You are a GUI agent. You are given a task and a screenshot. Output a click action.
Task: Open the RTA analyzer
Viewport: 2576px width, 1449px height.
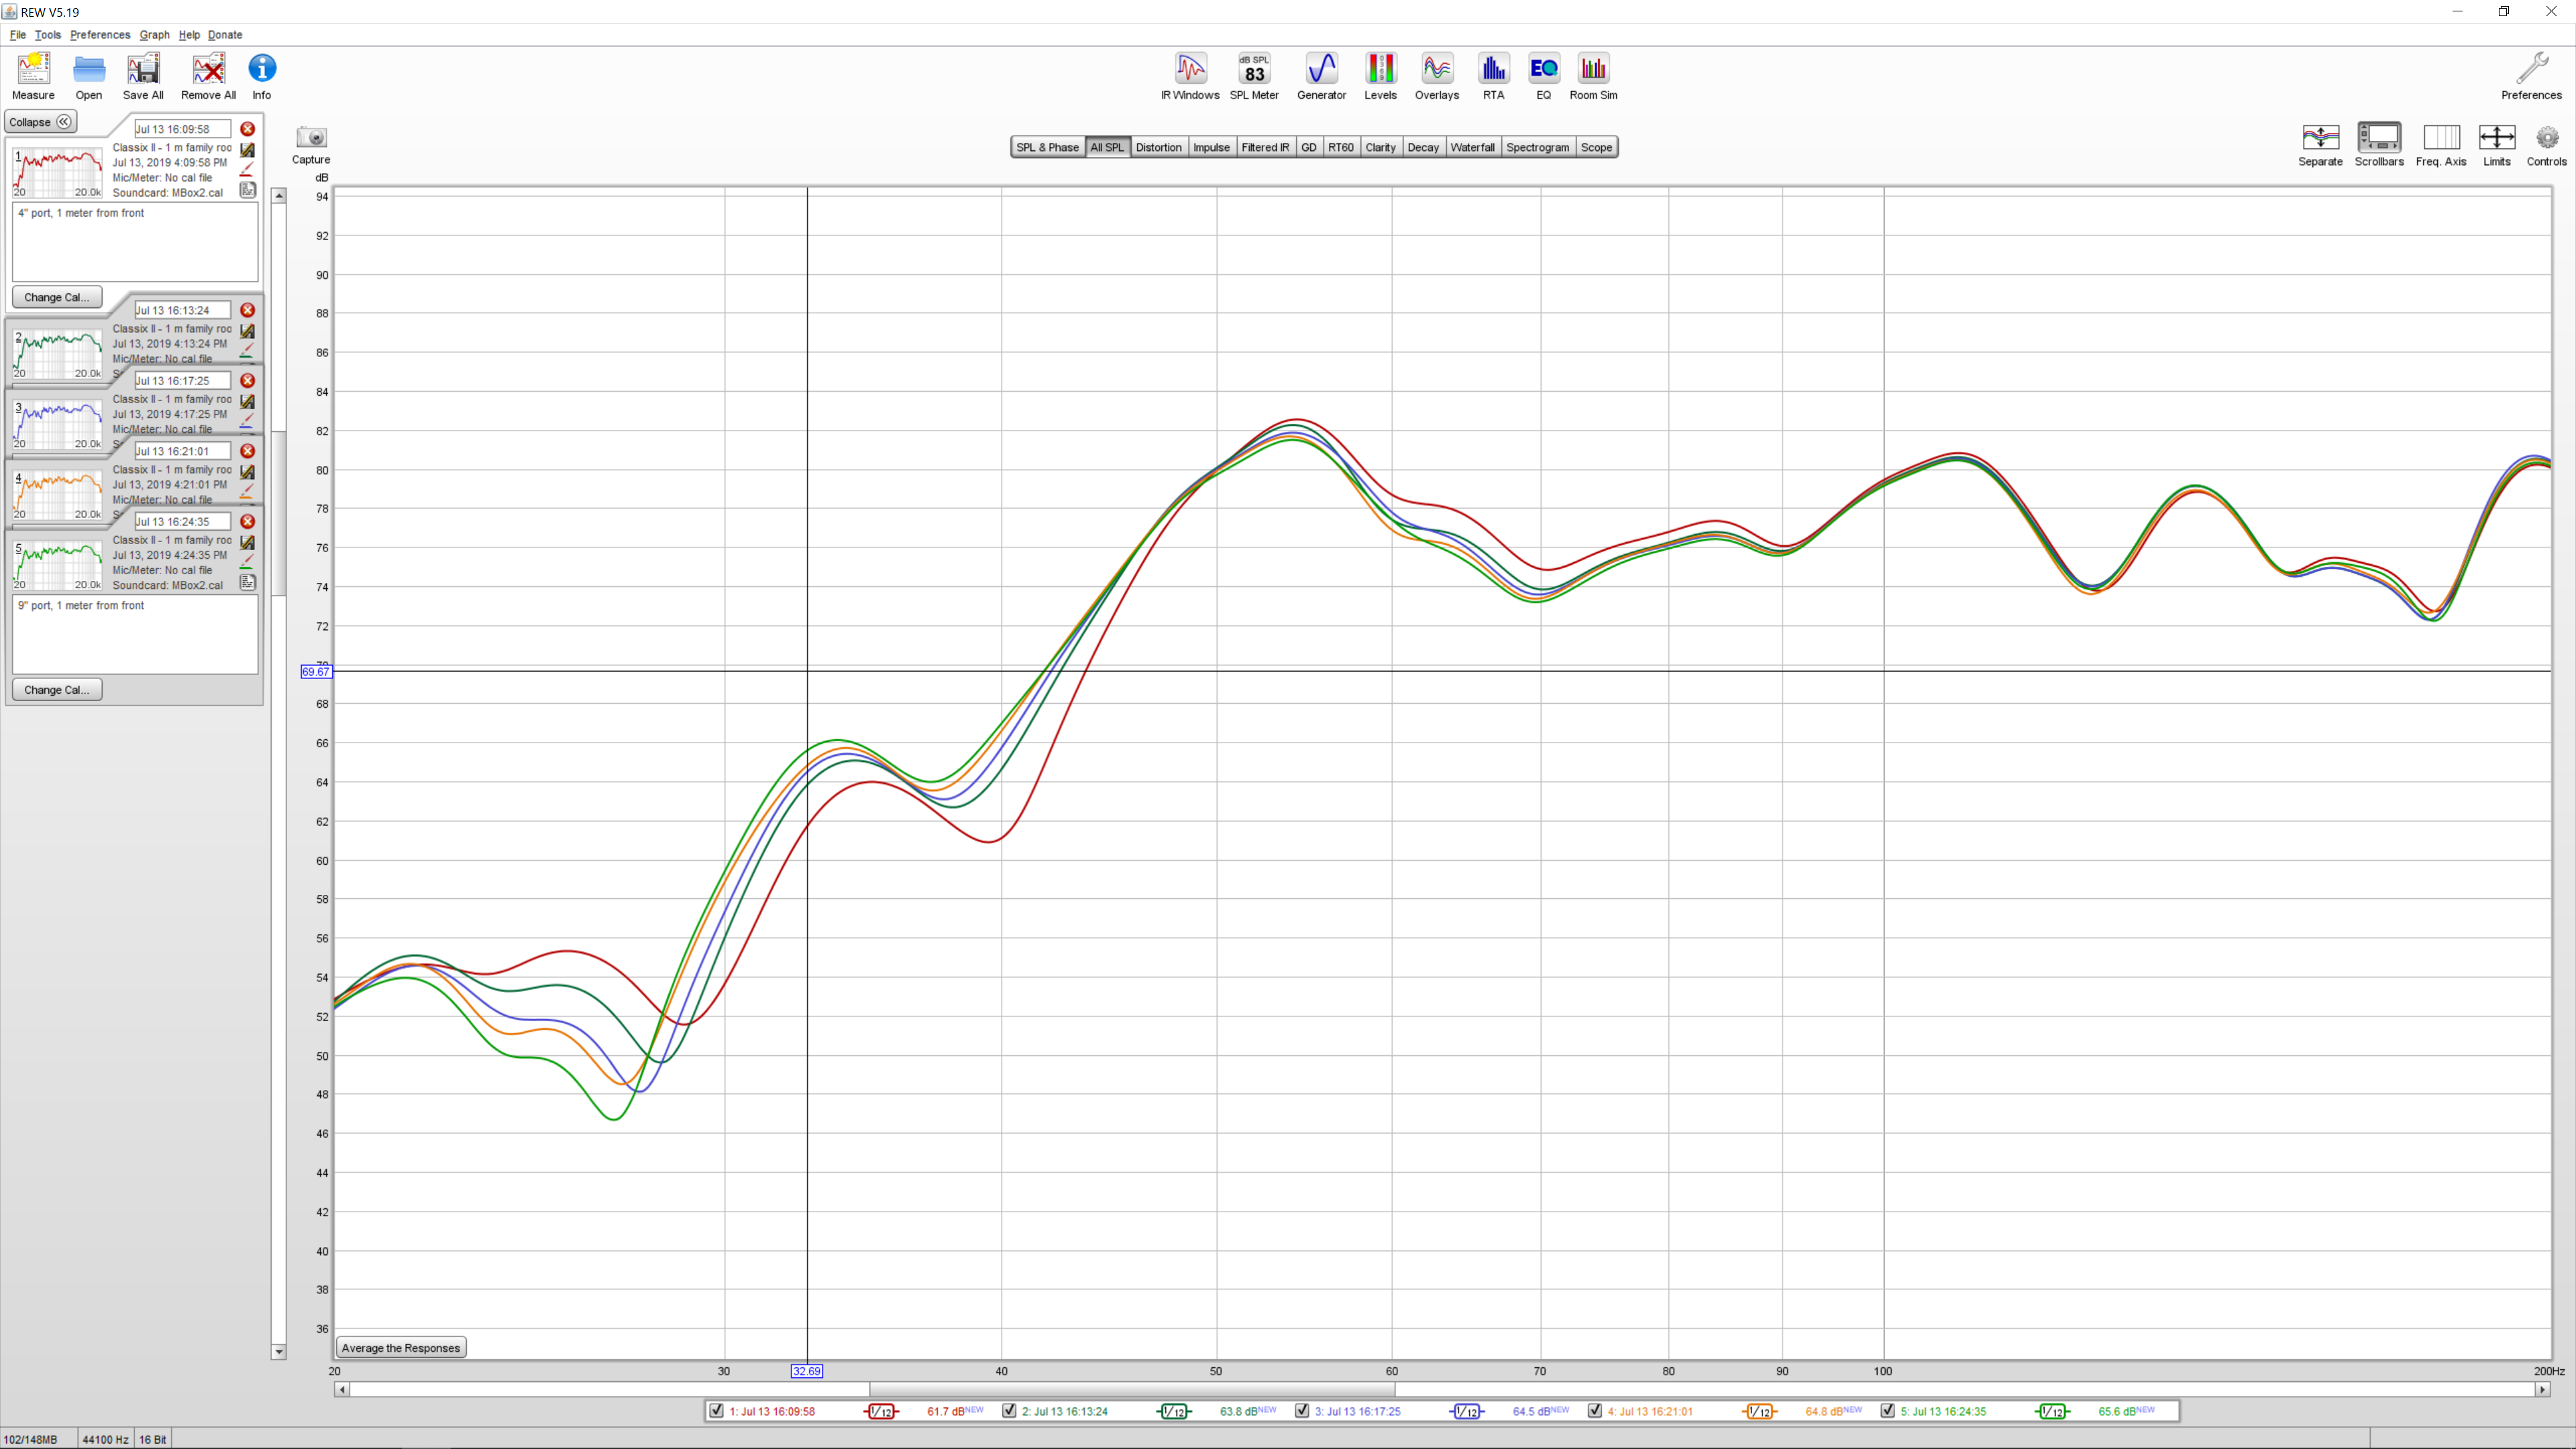pyautogui.click(x=1493, y=76)
